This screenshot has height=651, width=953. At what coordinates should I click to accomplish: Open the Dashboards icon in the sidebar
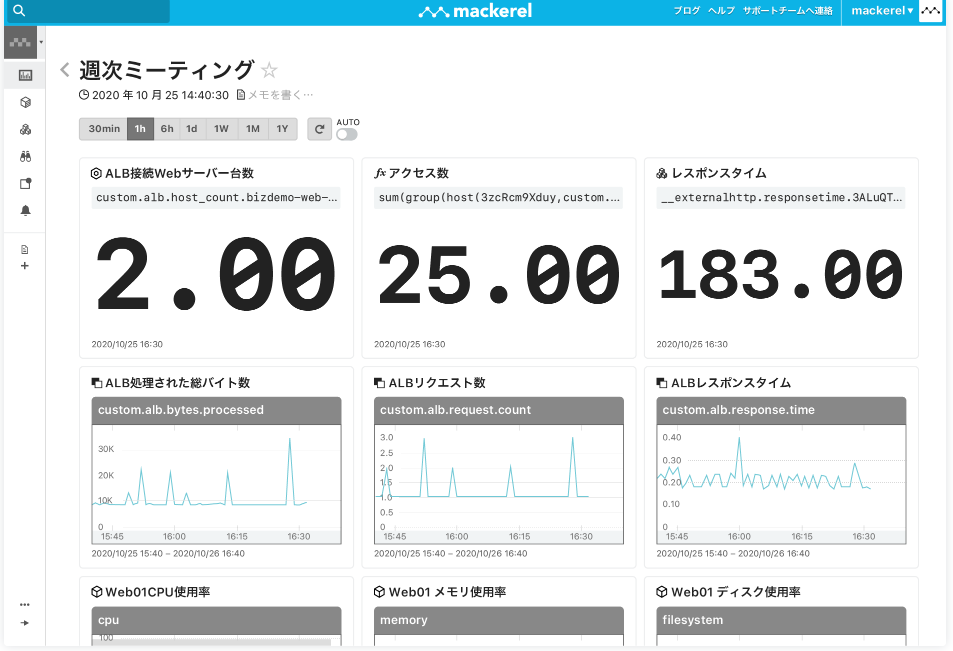click(x=25, y=75)
